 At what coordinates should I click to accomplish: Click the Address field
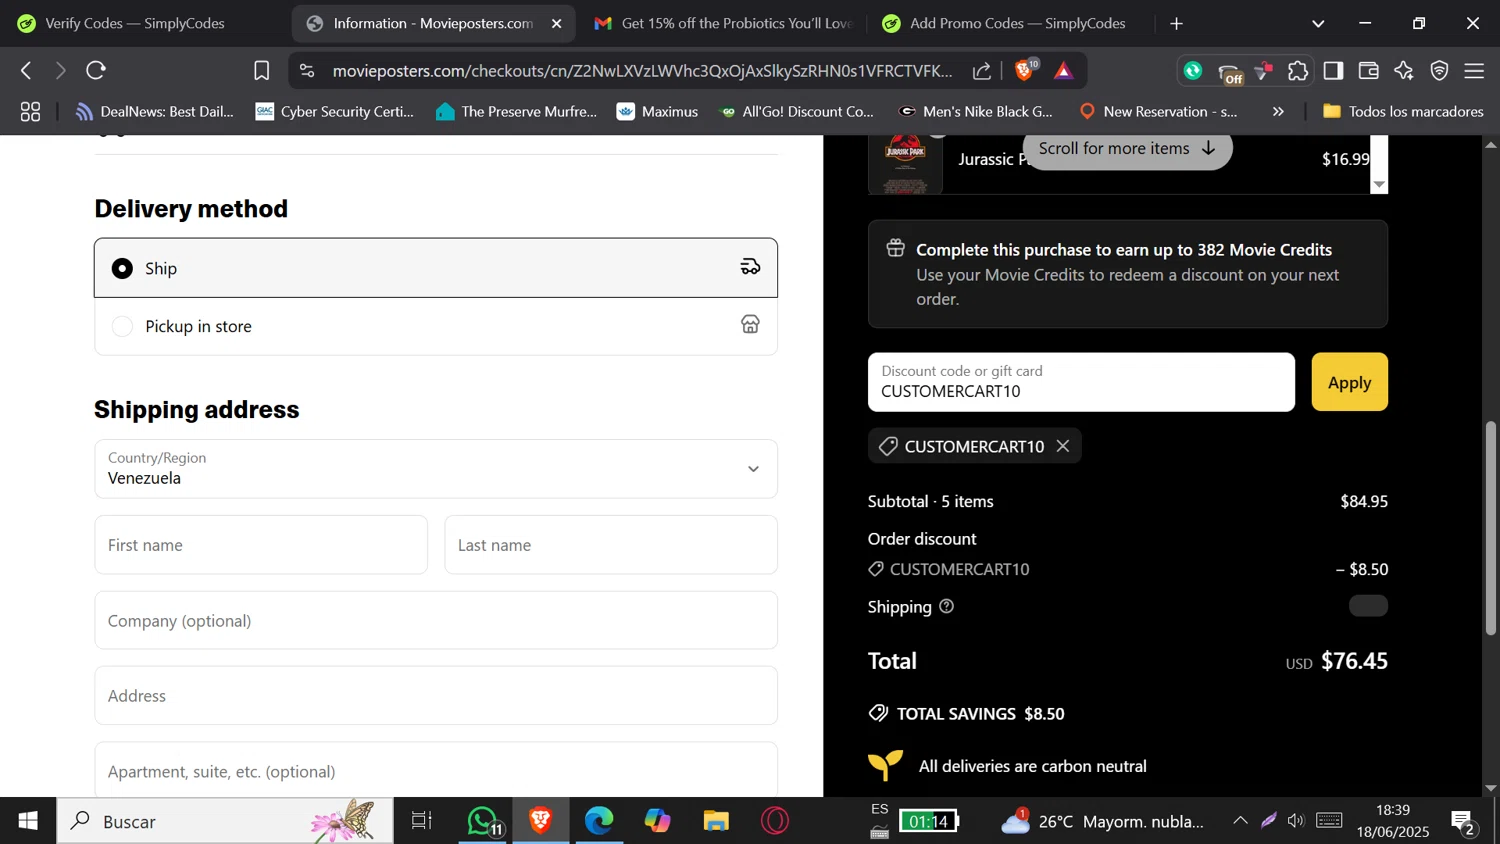coord(436,696)
